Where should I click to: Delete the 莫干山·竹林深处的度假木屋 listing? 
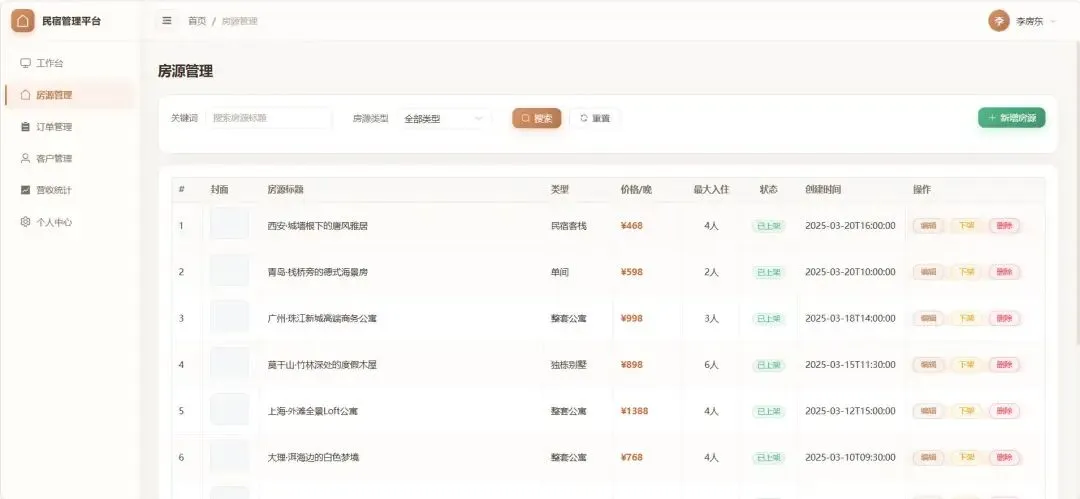pyautogui.click(x=1004, y=365)
